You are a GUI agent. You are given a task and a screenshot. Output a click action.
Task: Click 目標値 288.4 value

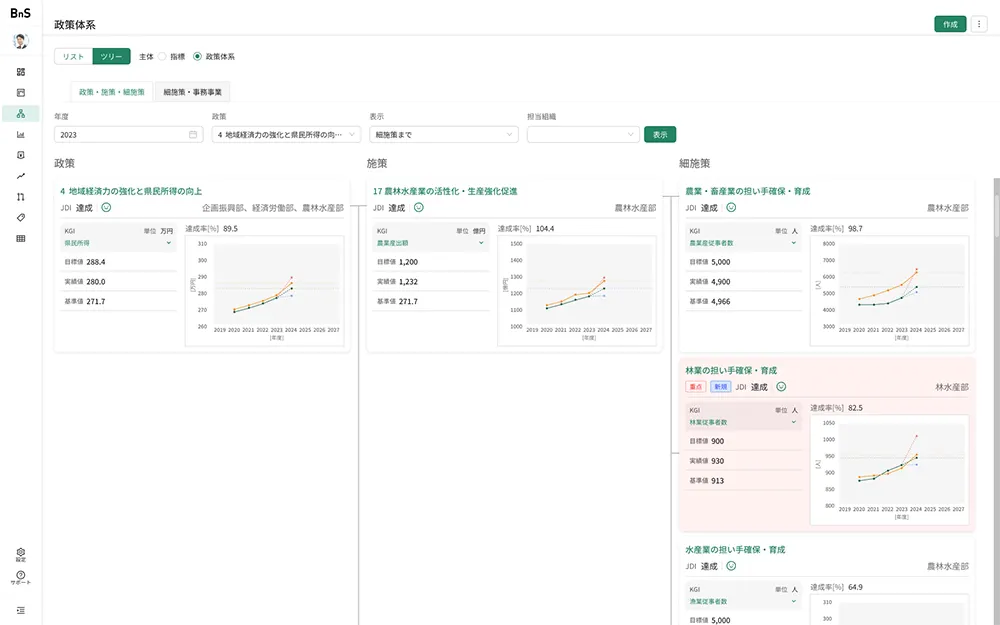pos(96,262)
